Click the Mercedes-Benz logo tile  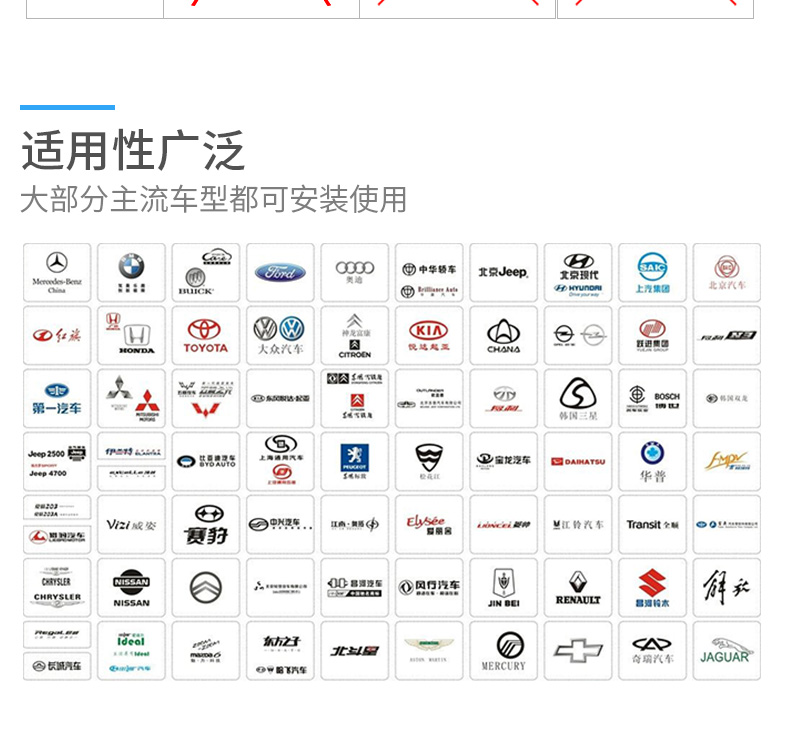click(57, 272)
